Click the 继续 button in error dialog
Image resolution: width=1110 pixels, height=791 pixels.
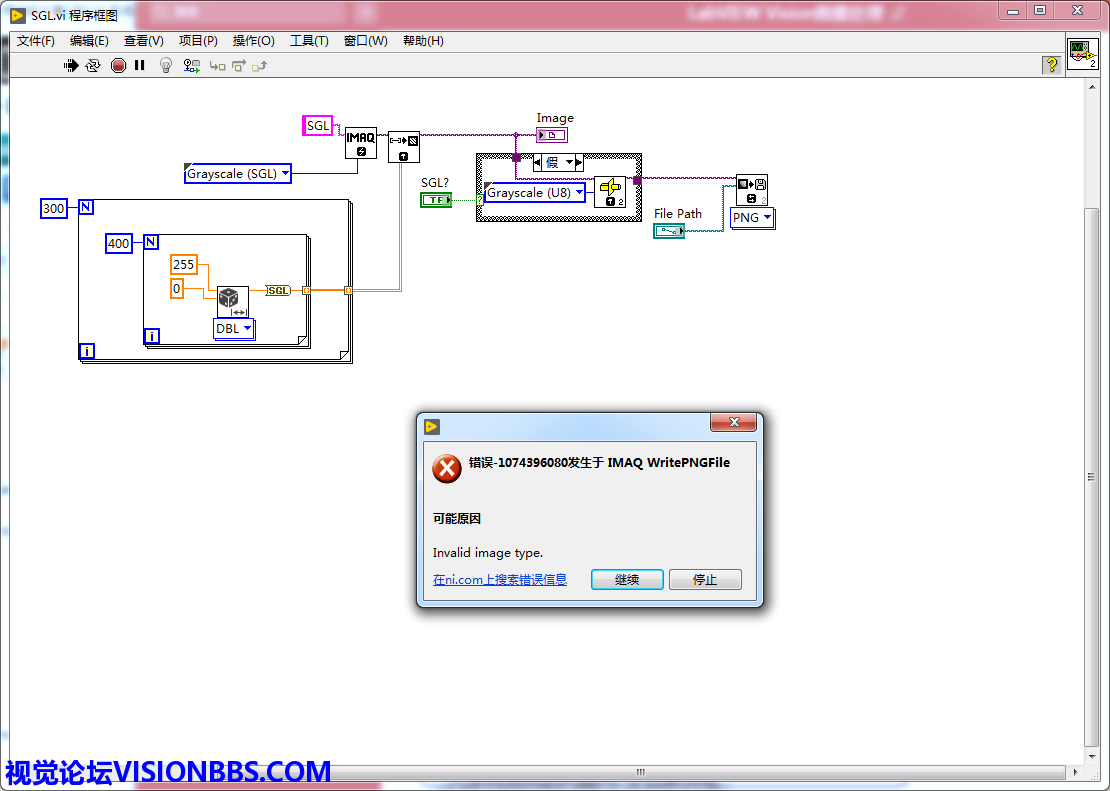tap(627, 580)
